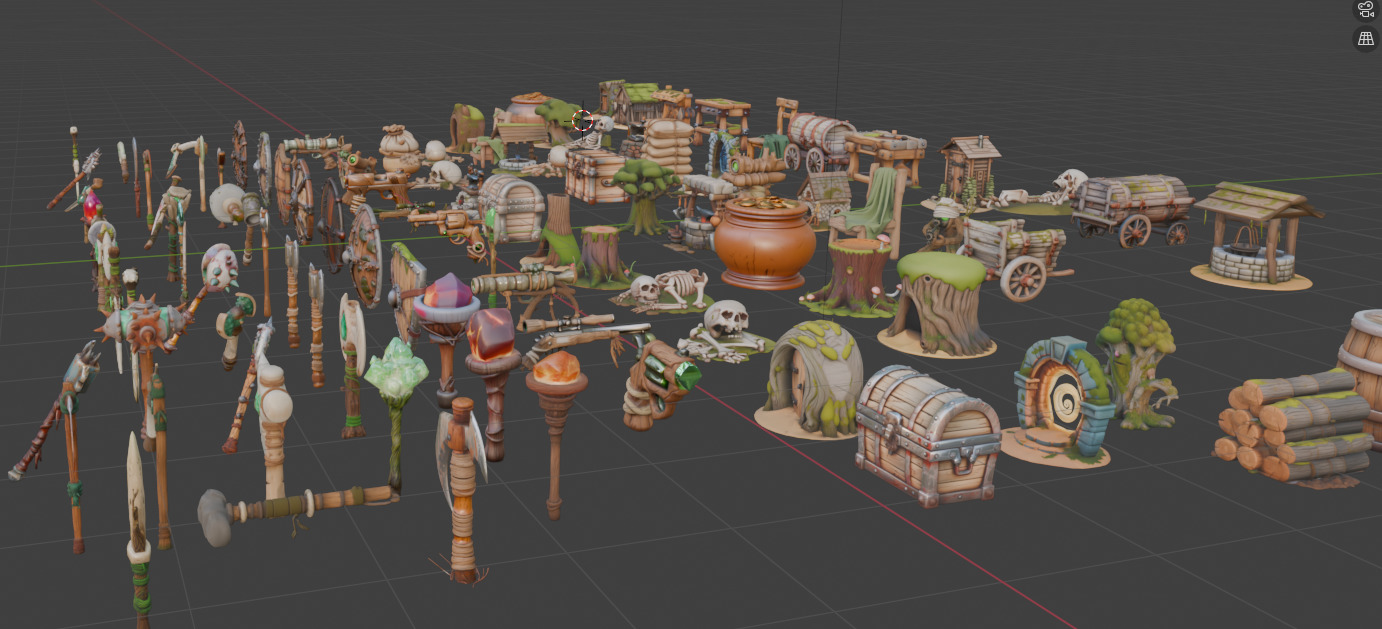Image resolution: width=1382 pixels, height=629 pixels.
Task: Select the stone portal with spiral center
Action: (x=1062, y=401)
